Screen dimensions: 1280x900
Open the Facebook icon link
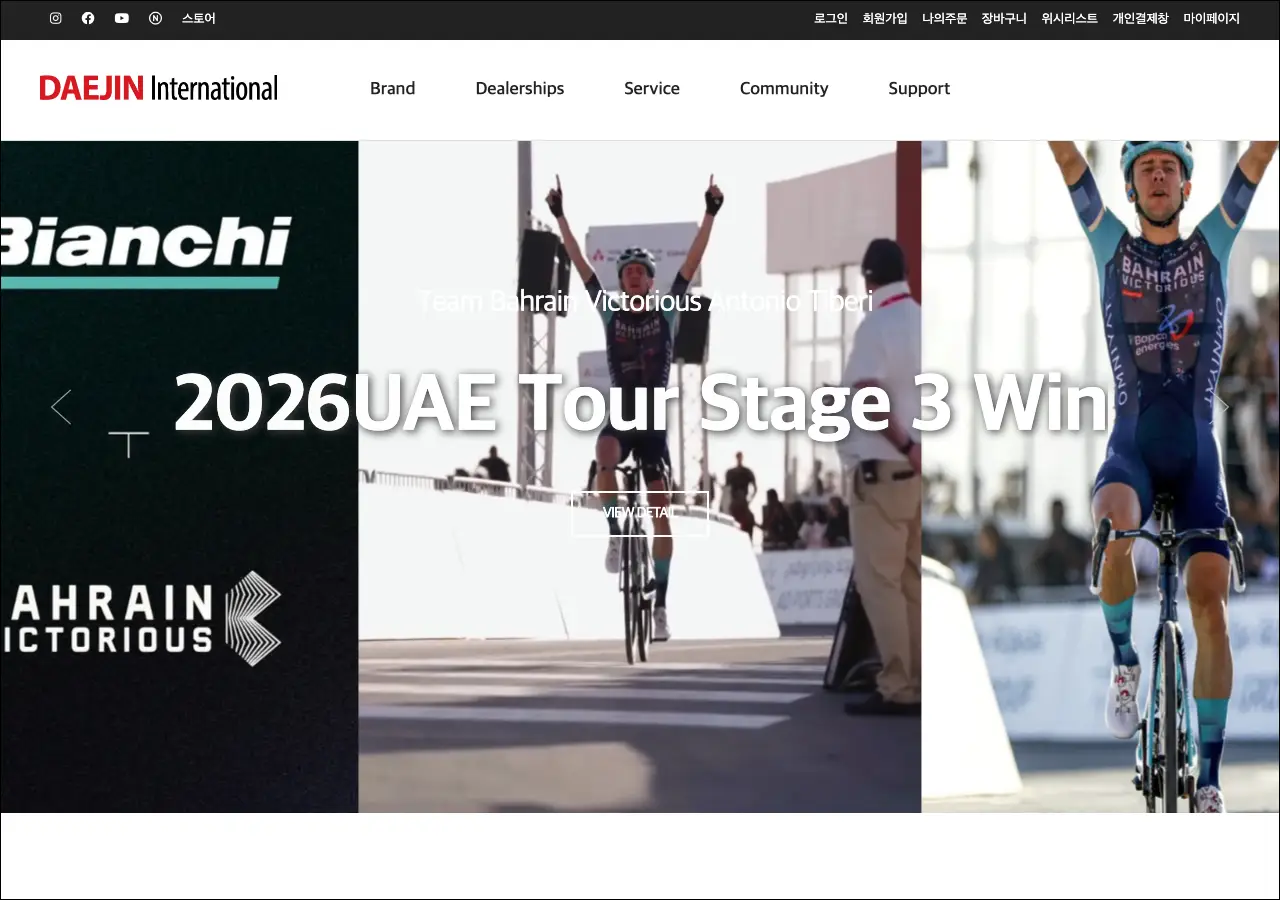(88, 18)
